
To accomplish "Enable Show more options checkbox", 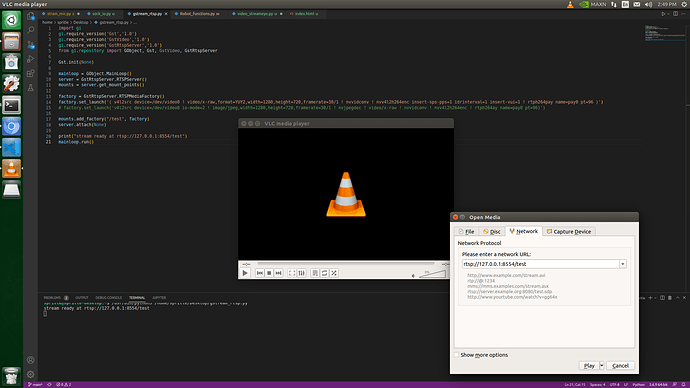I will click(457, 355).
